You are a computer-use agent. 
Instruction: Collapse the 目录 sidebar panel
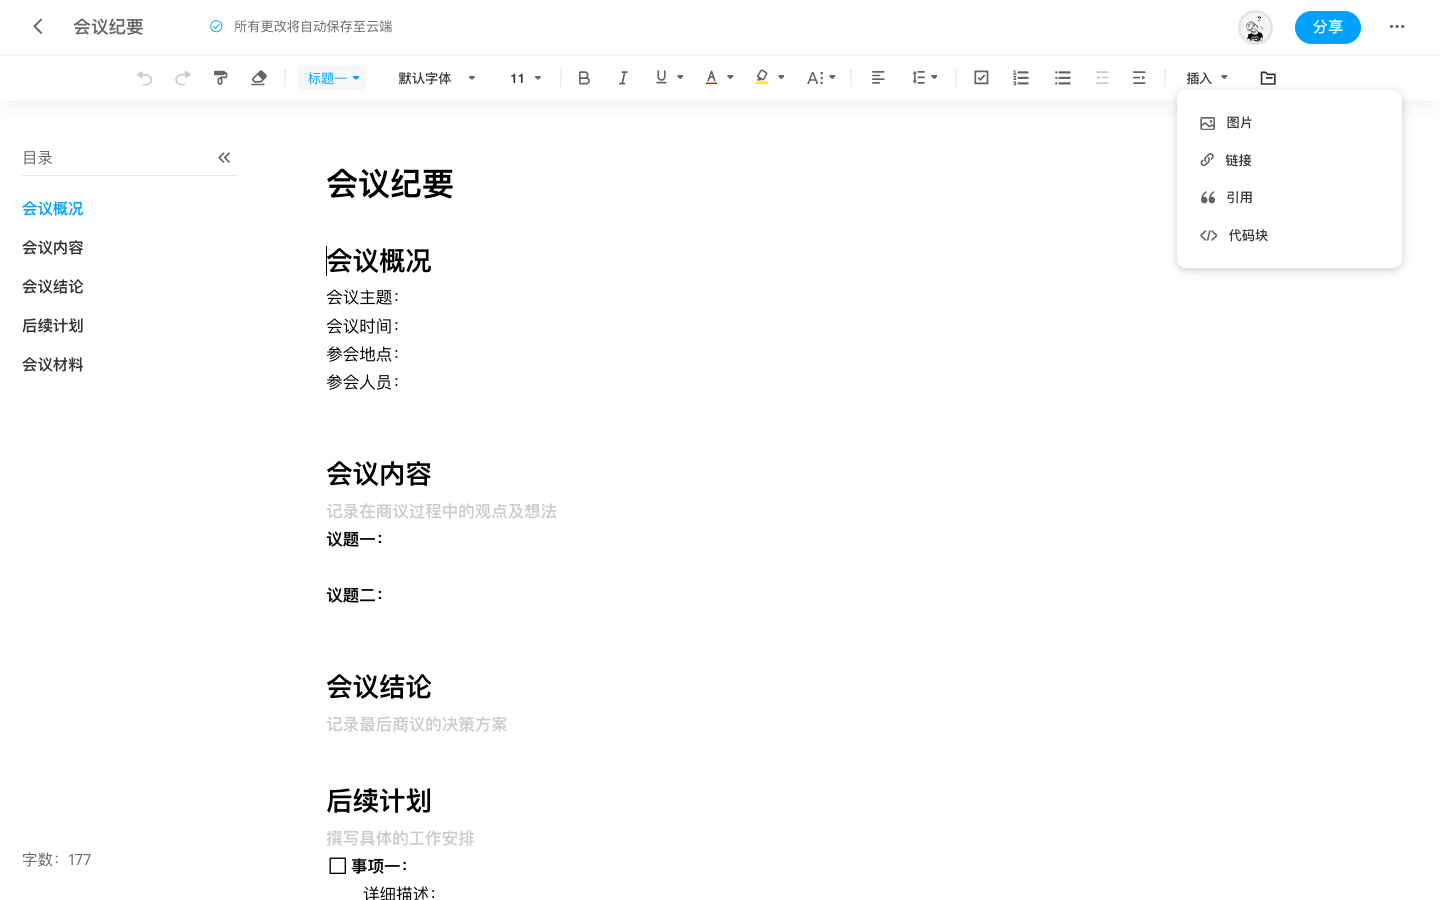click(x=224, y=157)
